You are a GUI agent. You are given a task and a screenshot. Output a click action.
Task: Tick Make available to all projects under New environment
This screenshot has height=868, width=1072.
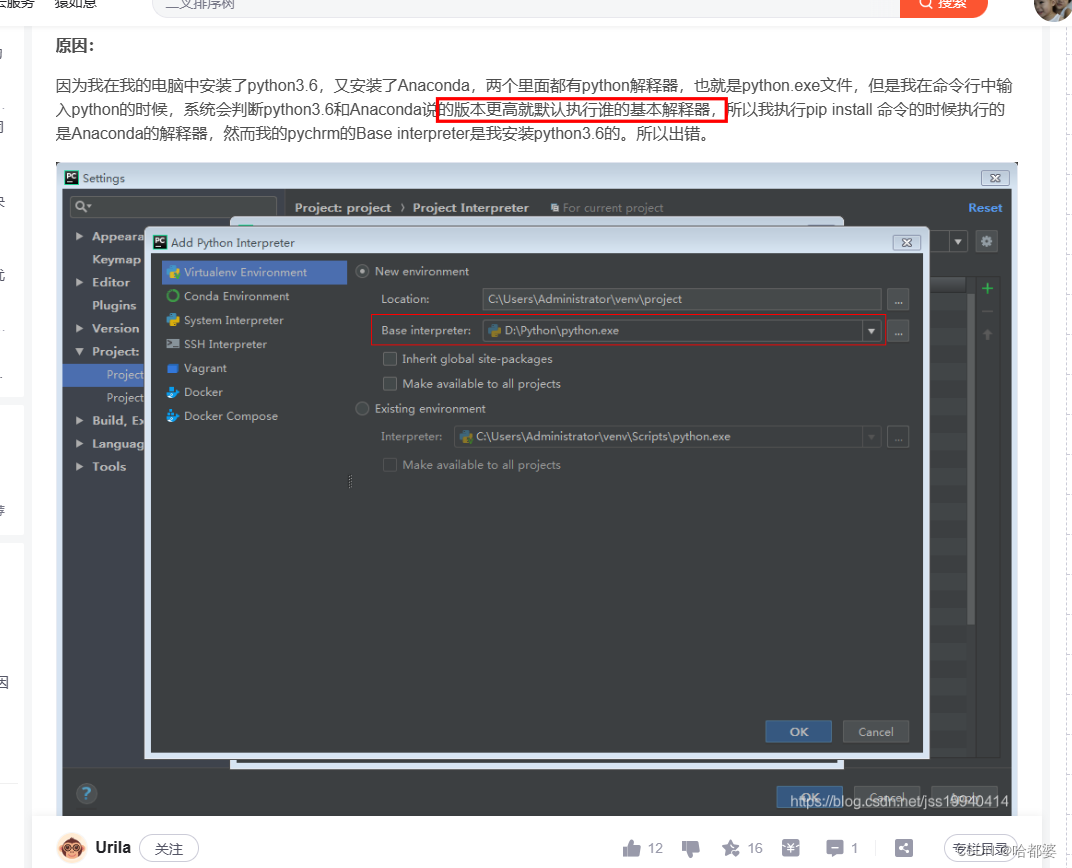point(390,383)
